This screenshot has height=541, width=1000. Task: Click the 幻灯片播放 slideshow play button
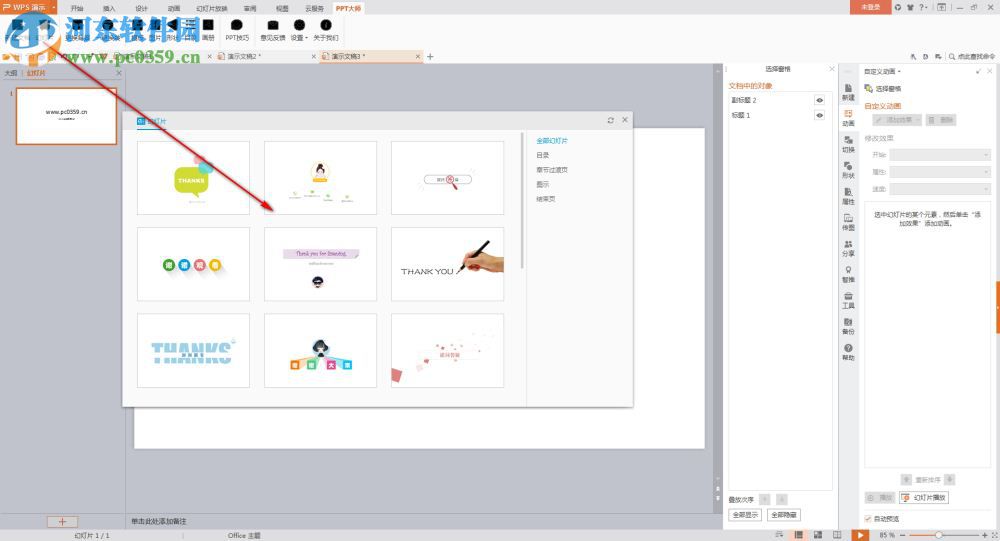coord(924,498)
